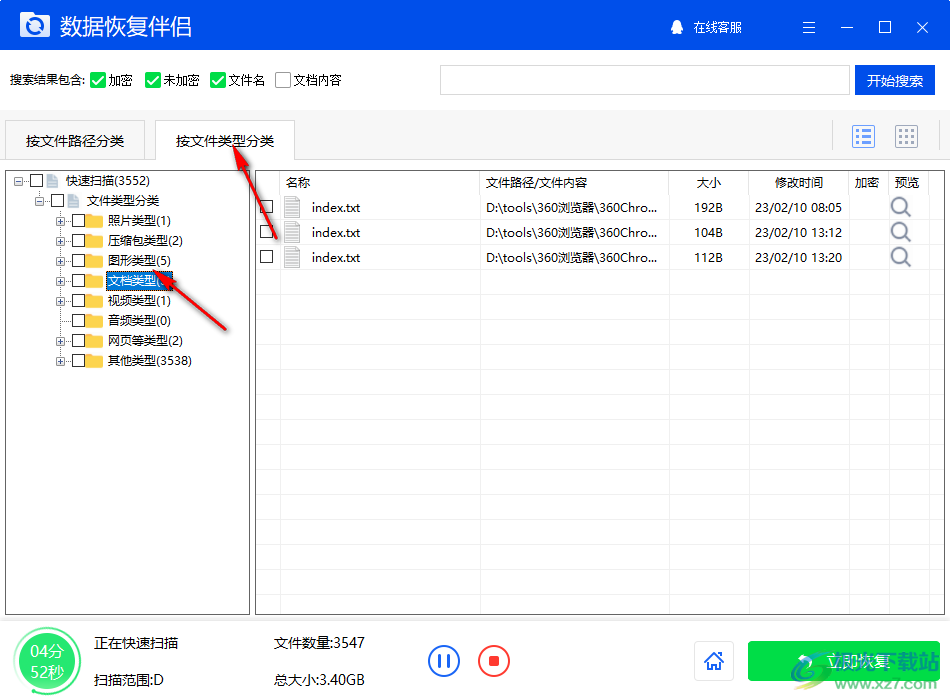Stop the ongoing scan
This screenshot has width=950, height=700.
click(493, 661)
